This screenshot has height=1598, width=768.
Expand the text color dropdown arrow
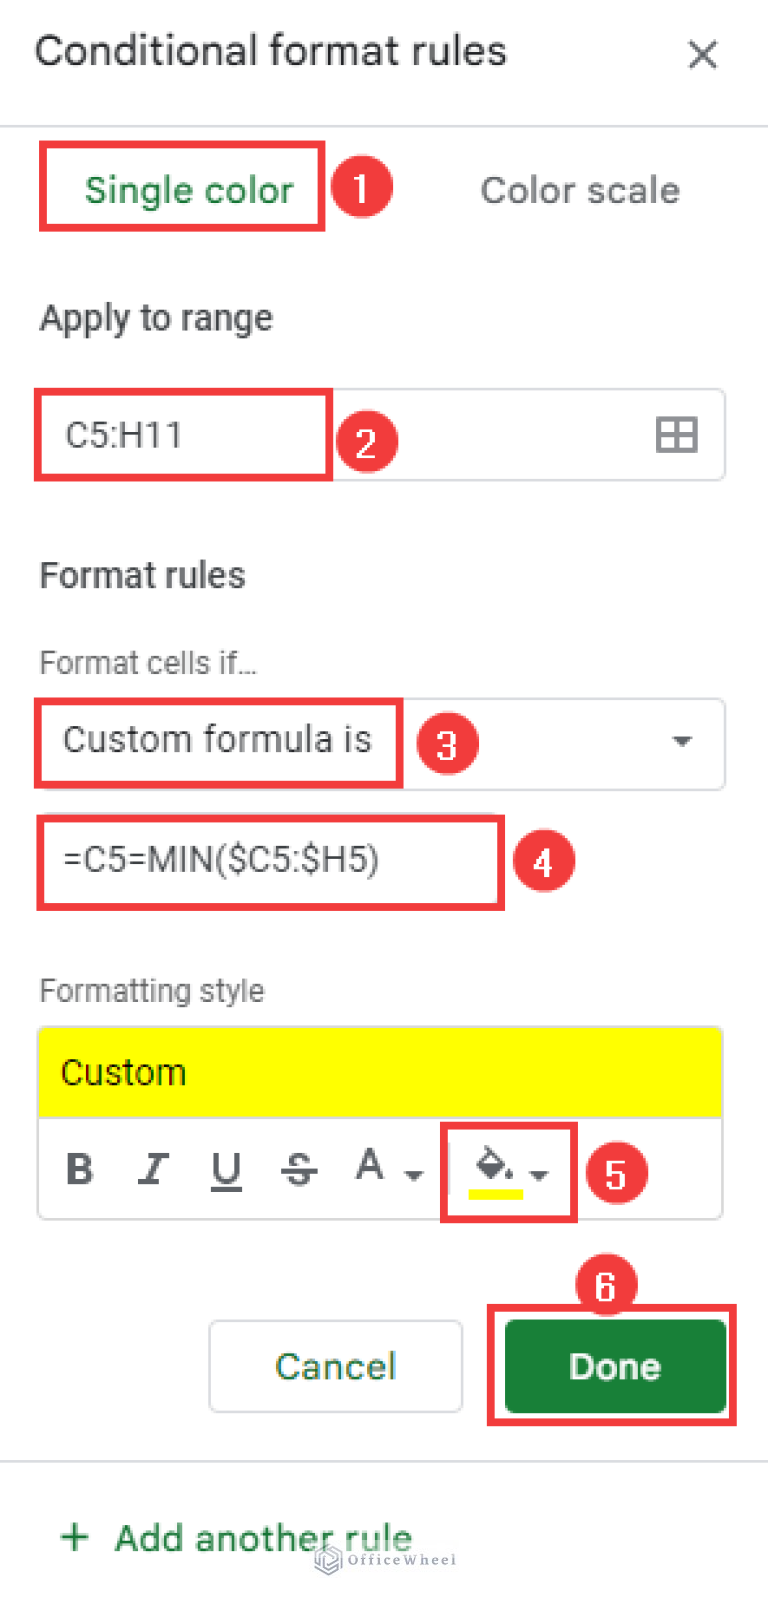[x=413, y=1175]
